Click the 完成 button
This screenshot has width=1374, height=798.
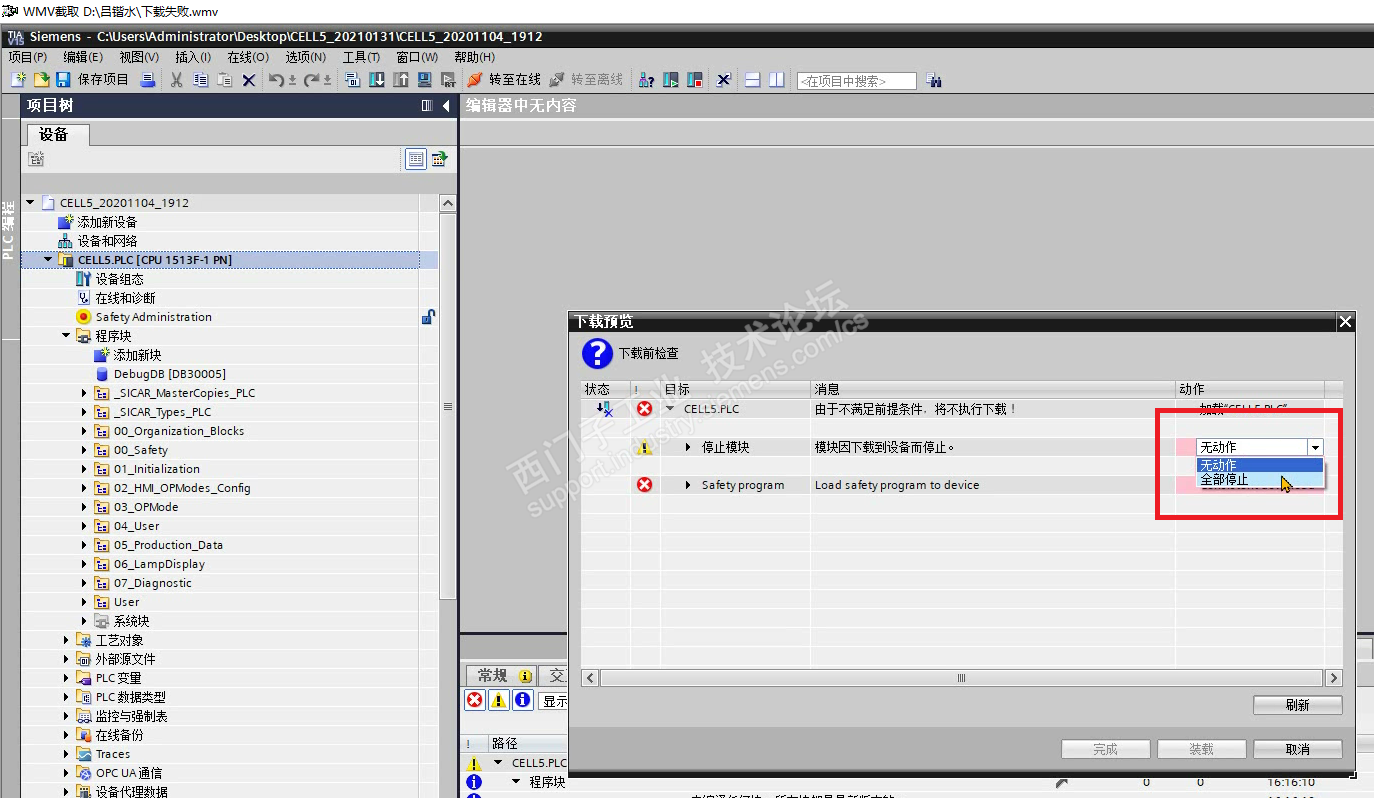pos(1106,749)
